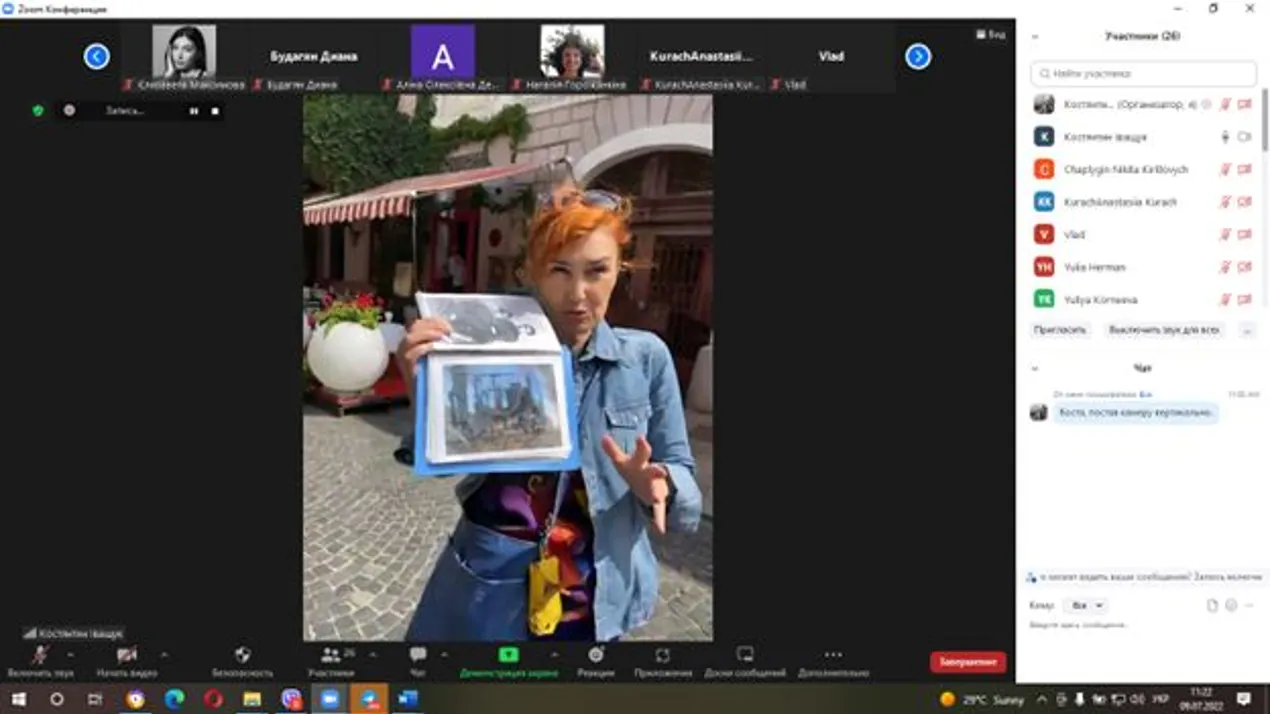
Task: Collapse the Участники panel header chevron
Action: pyautogui.click(x=1035, y=36)
